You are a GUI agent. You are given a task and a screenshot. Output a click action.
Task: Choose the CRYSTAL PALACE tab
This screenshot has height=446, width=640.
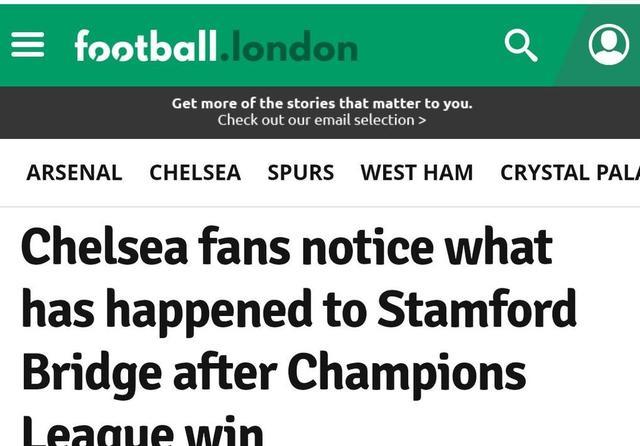tap(569, 172)
